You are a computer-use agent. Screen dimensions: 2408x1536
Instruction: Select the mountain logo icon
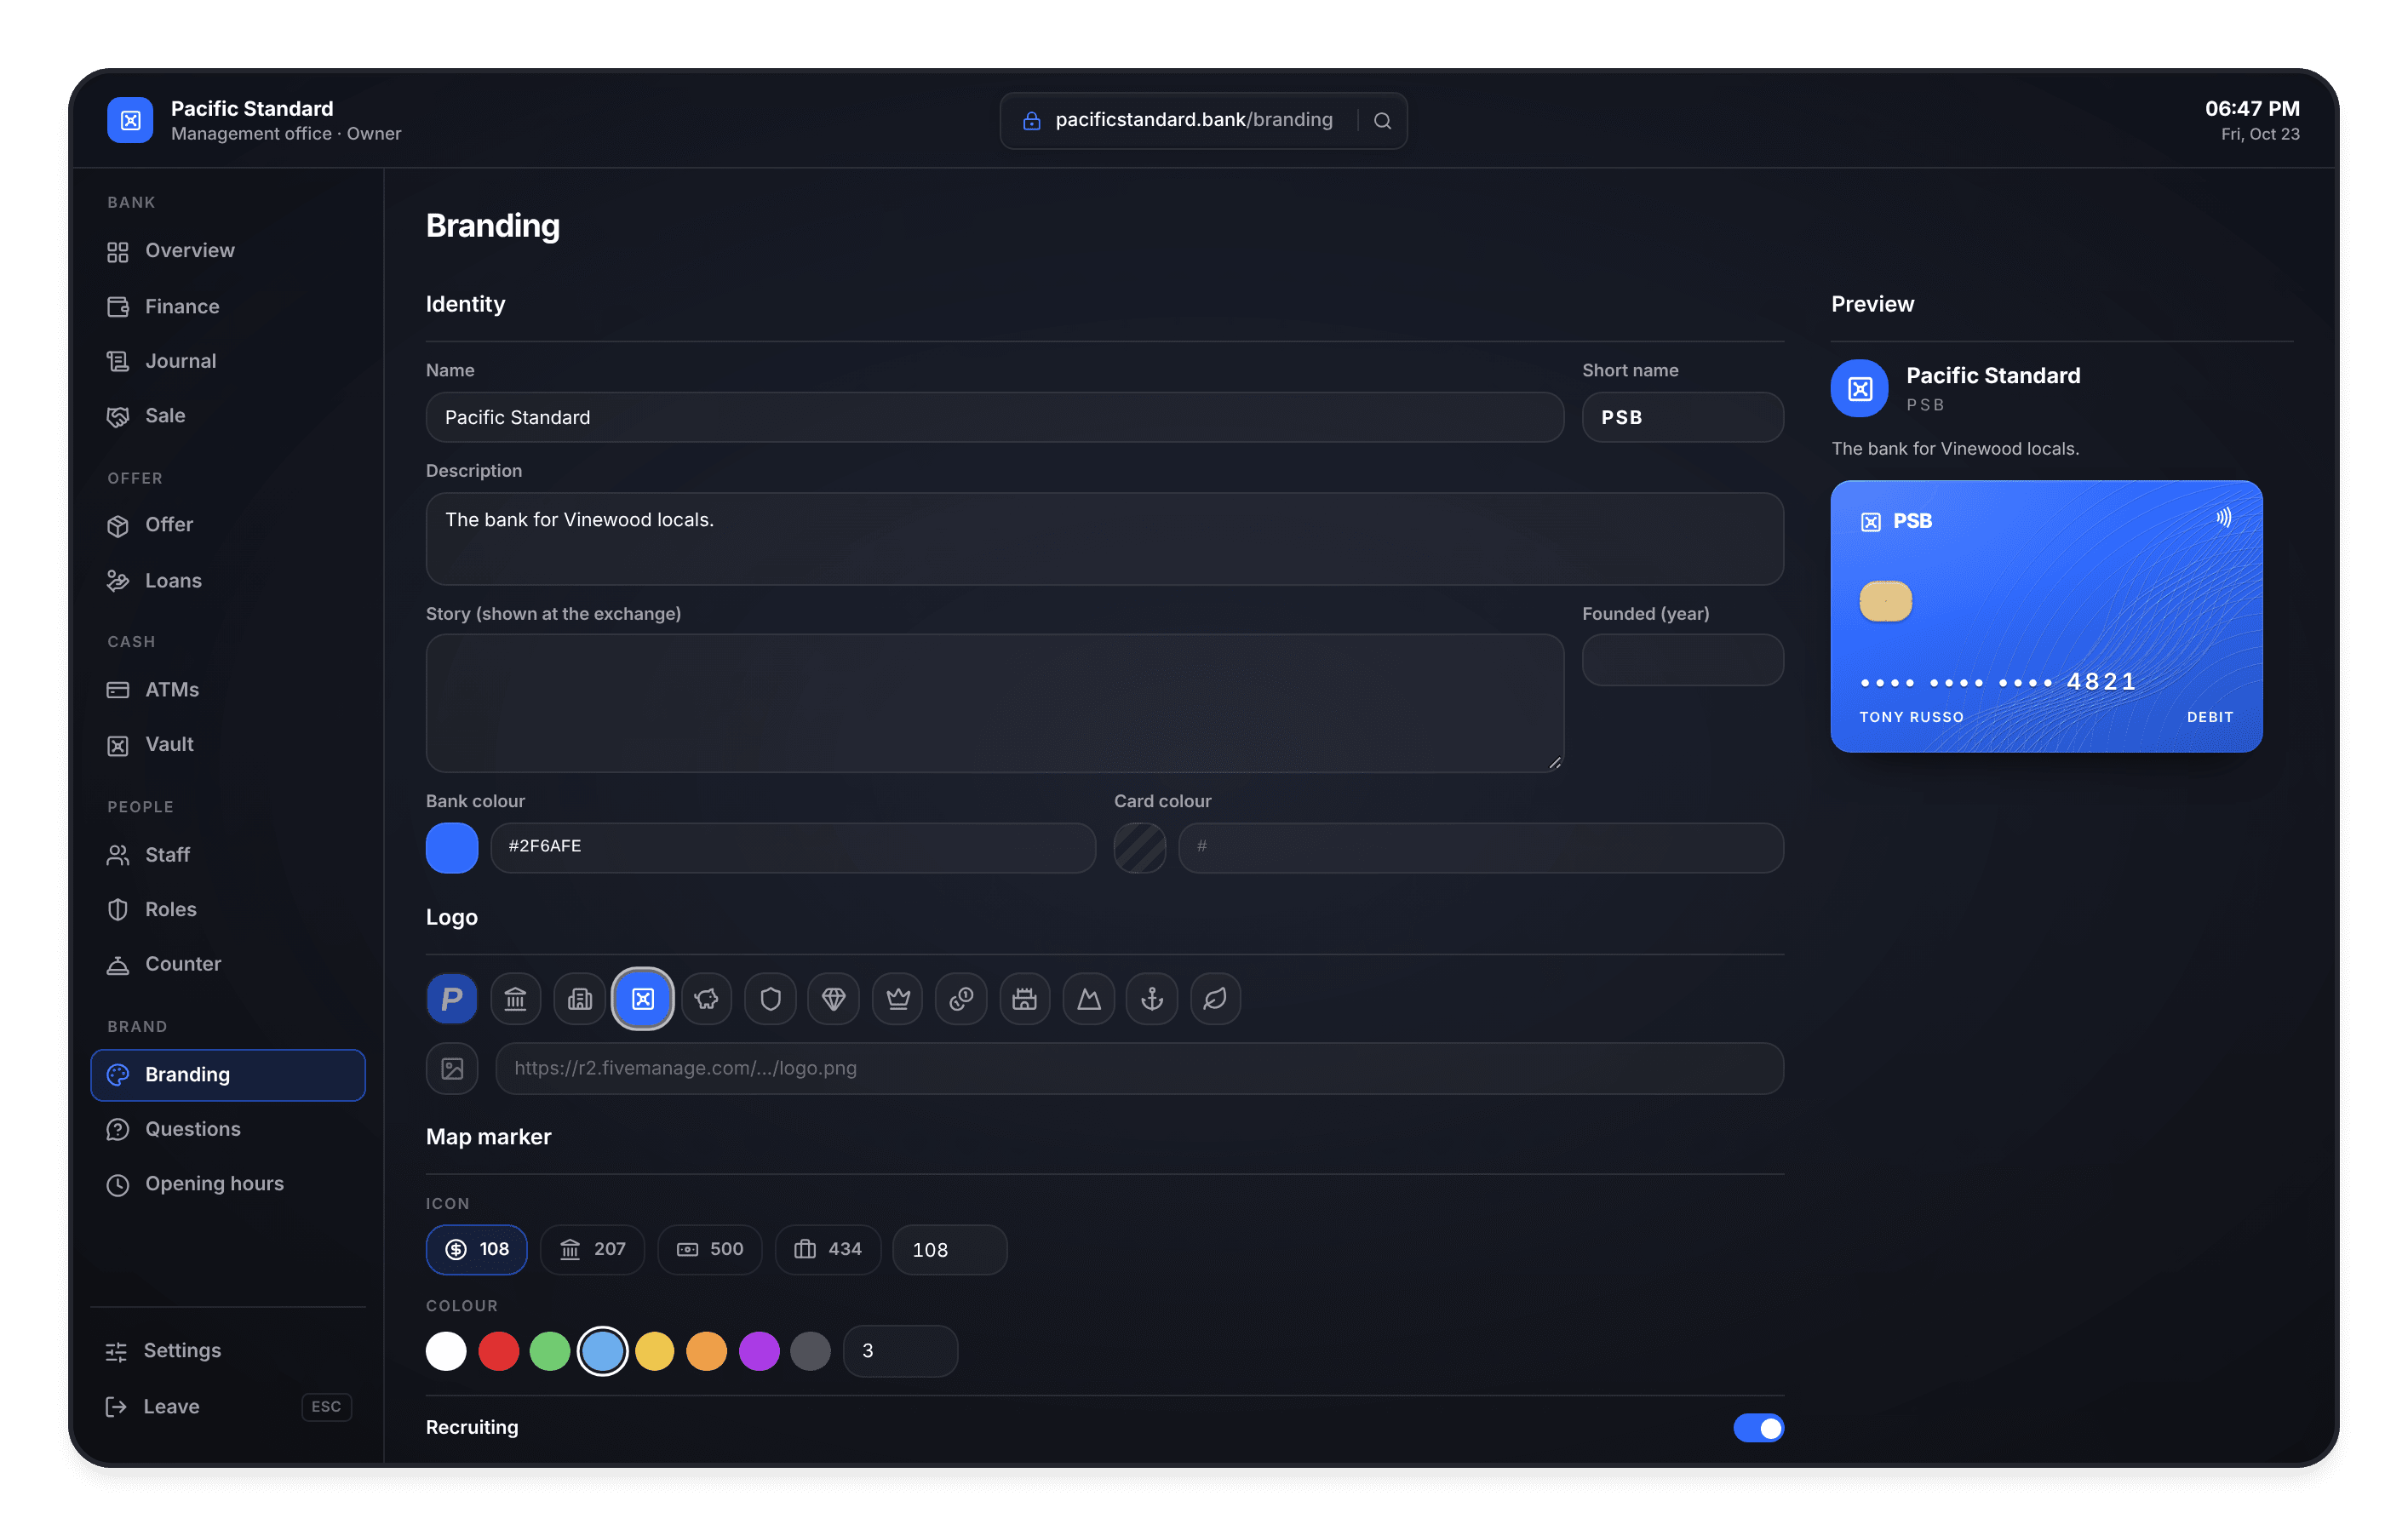click(1088, 998)
